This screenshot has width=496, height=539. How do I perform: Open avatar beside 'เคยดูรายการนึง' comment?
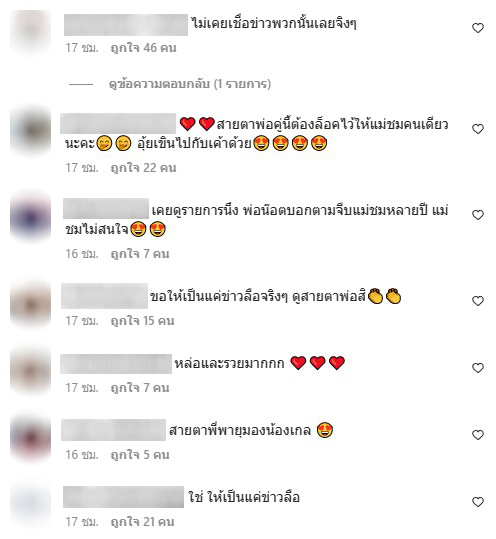(x=31, y=217)
